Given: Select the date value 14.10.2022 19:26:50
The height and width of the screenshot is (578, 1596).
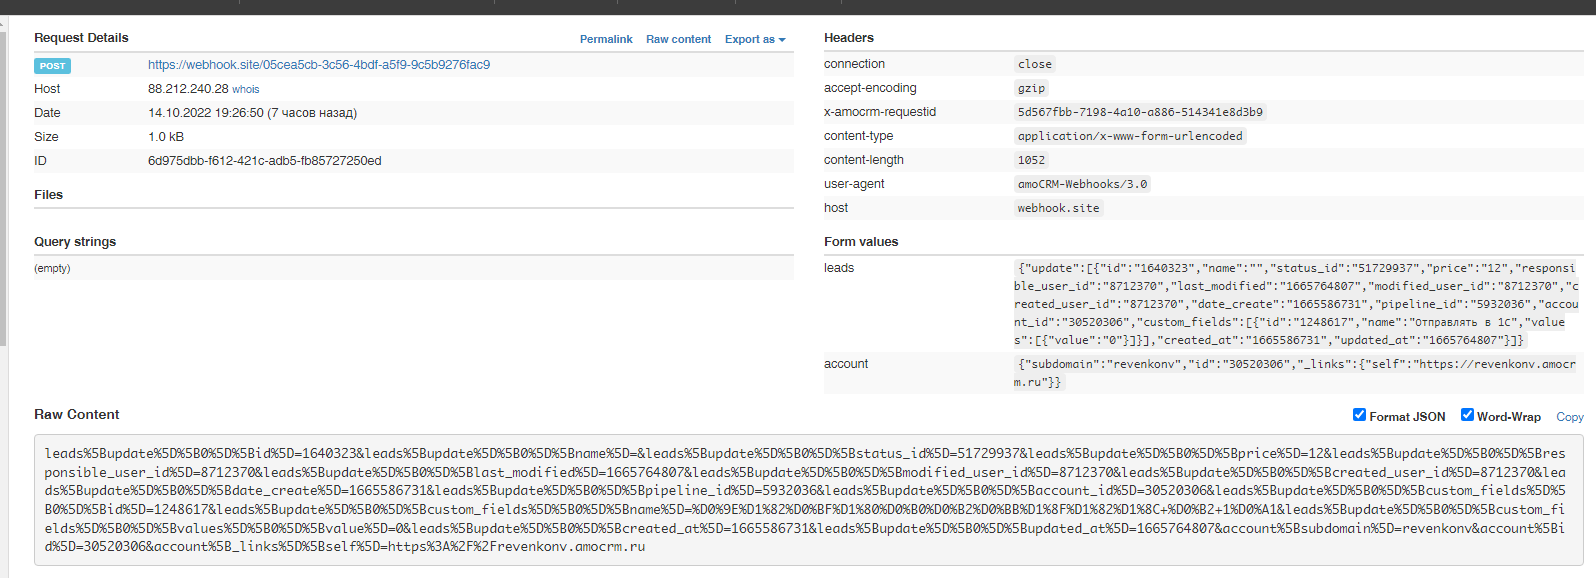Looking at the screenshot, I should click(206, 113).
